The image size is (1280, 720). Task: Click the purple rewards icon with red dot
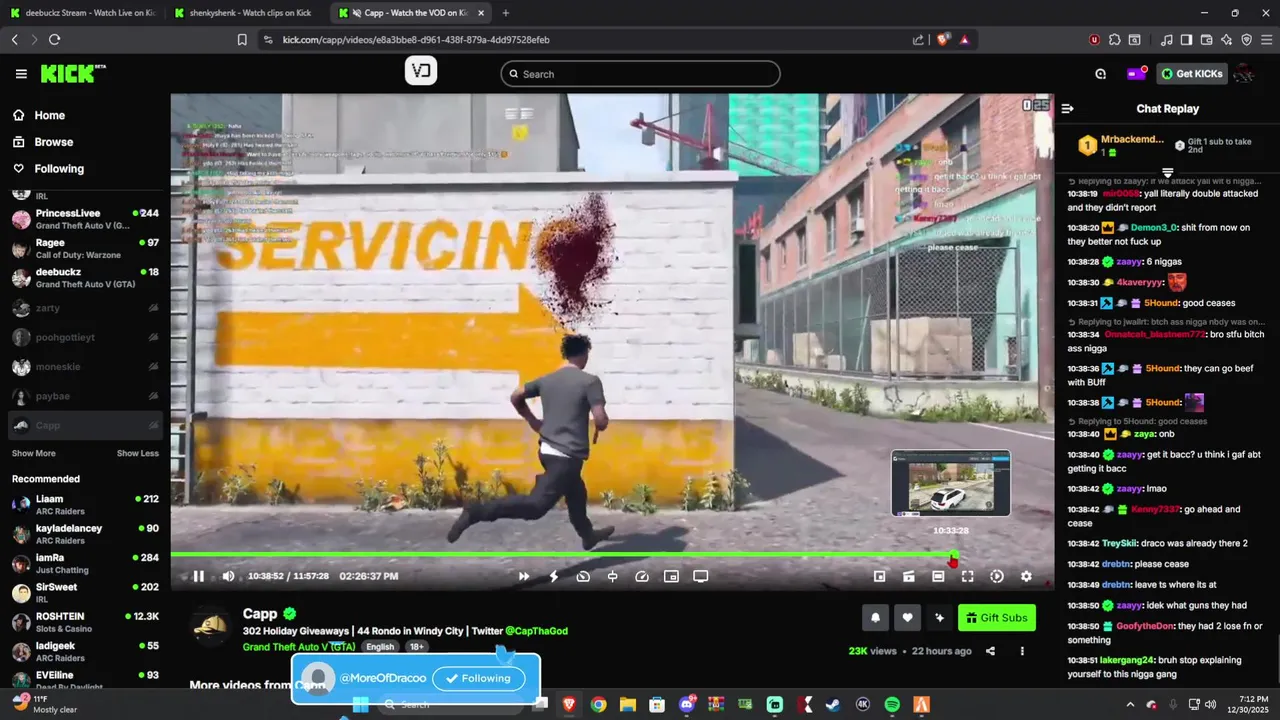1137,74
